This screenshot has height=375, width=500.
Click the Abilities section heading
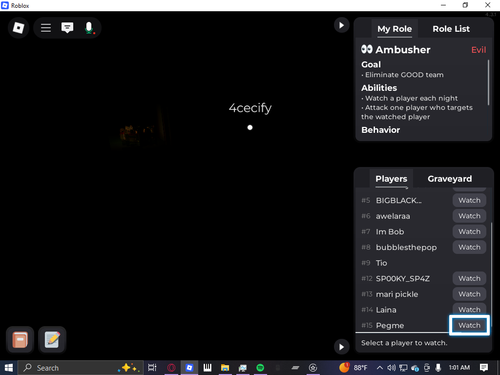point(379,88)
